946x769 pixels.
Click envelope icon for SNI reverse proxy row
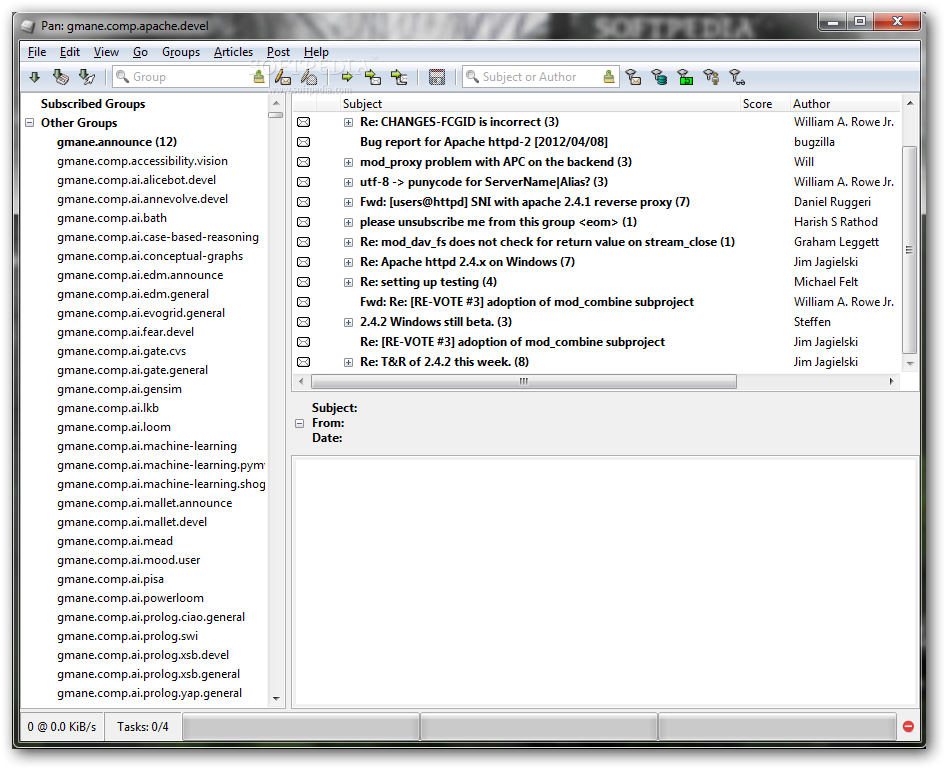pyautogui.click(x=303, y=201)
